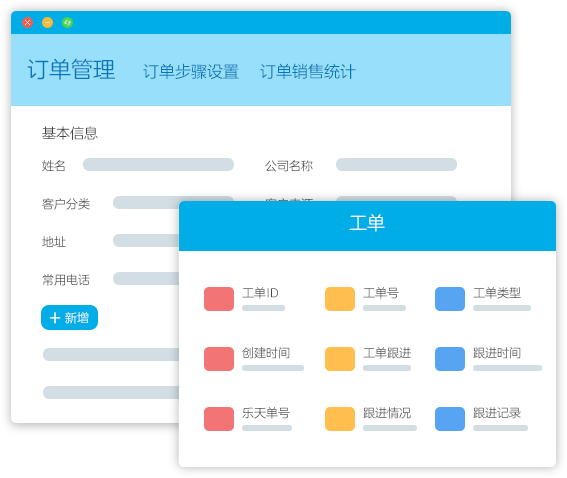Screen dimensions: 567x478
Task: Open the red 乐天单号 icon
Action: tap(219, 419)
